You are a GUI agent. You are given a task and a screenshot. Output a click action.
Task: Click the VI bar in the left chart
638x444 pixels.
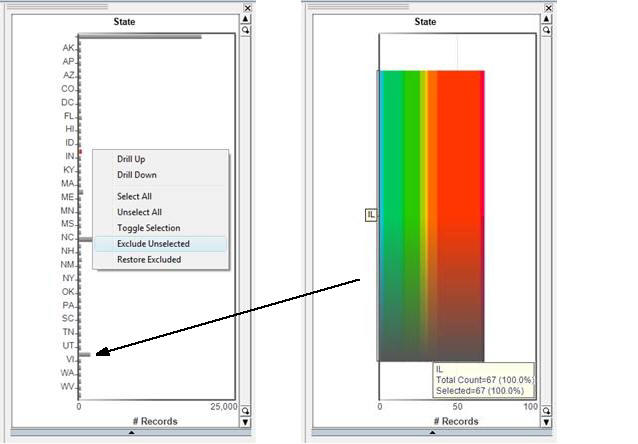pos(85,354)
